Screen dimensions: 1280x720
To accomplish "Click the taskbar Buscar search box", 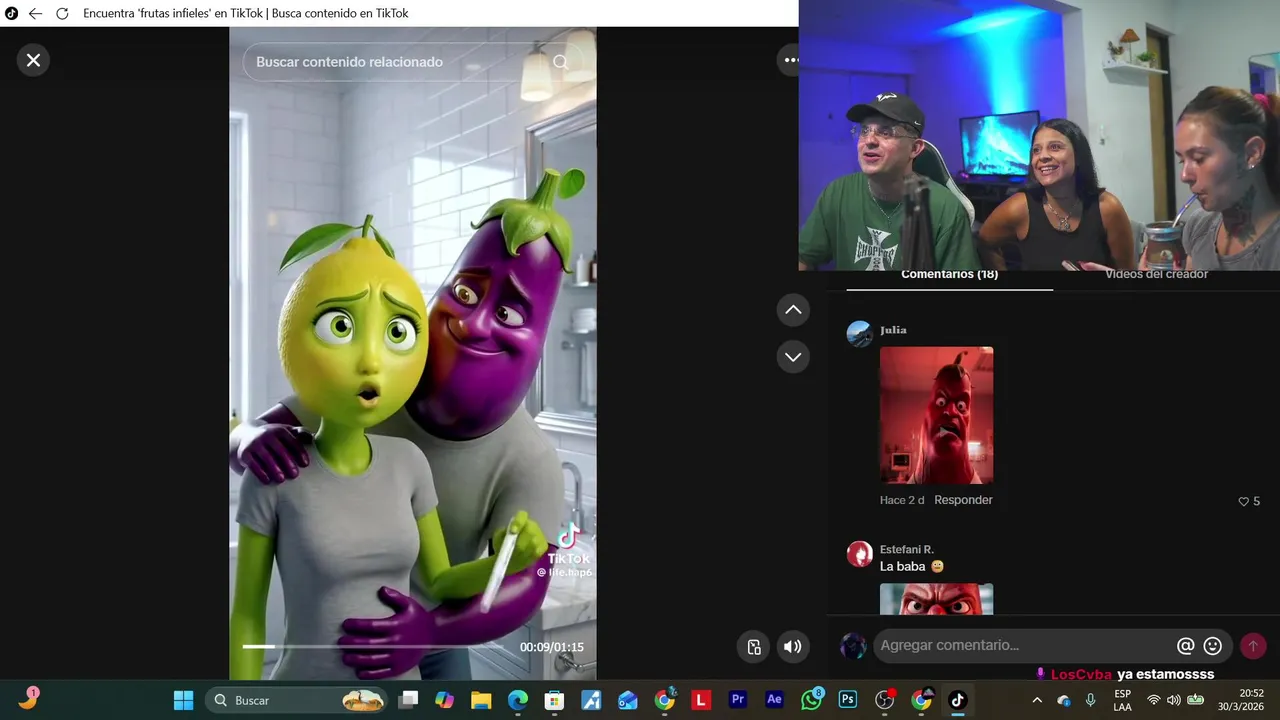I will [x=296, y=700].
